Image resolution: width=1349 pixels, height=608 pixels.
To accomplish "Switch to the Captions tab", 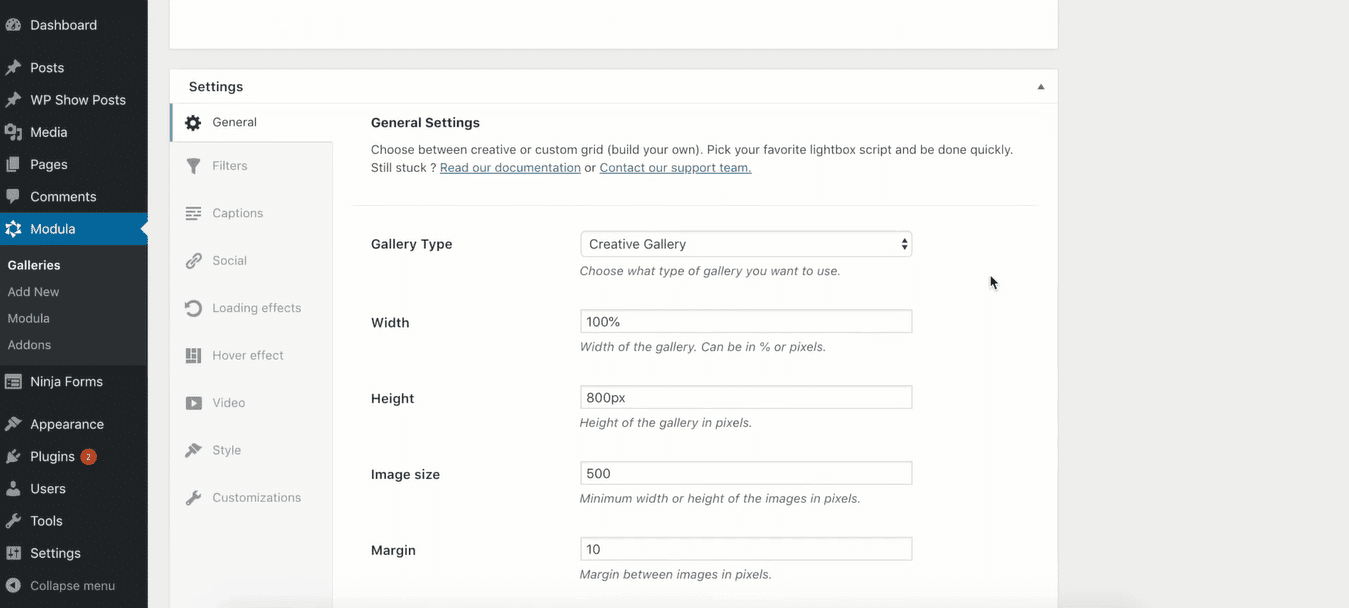I will pos(251,213).
